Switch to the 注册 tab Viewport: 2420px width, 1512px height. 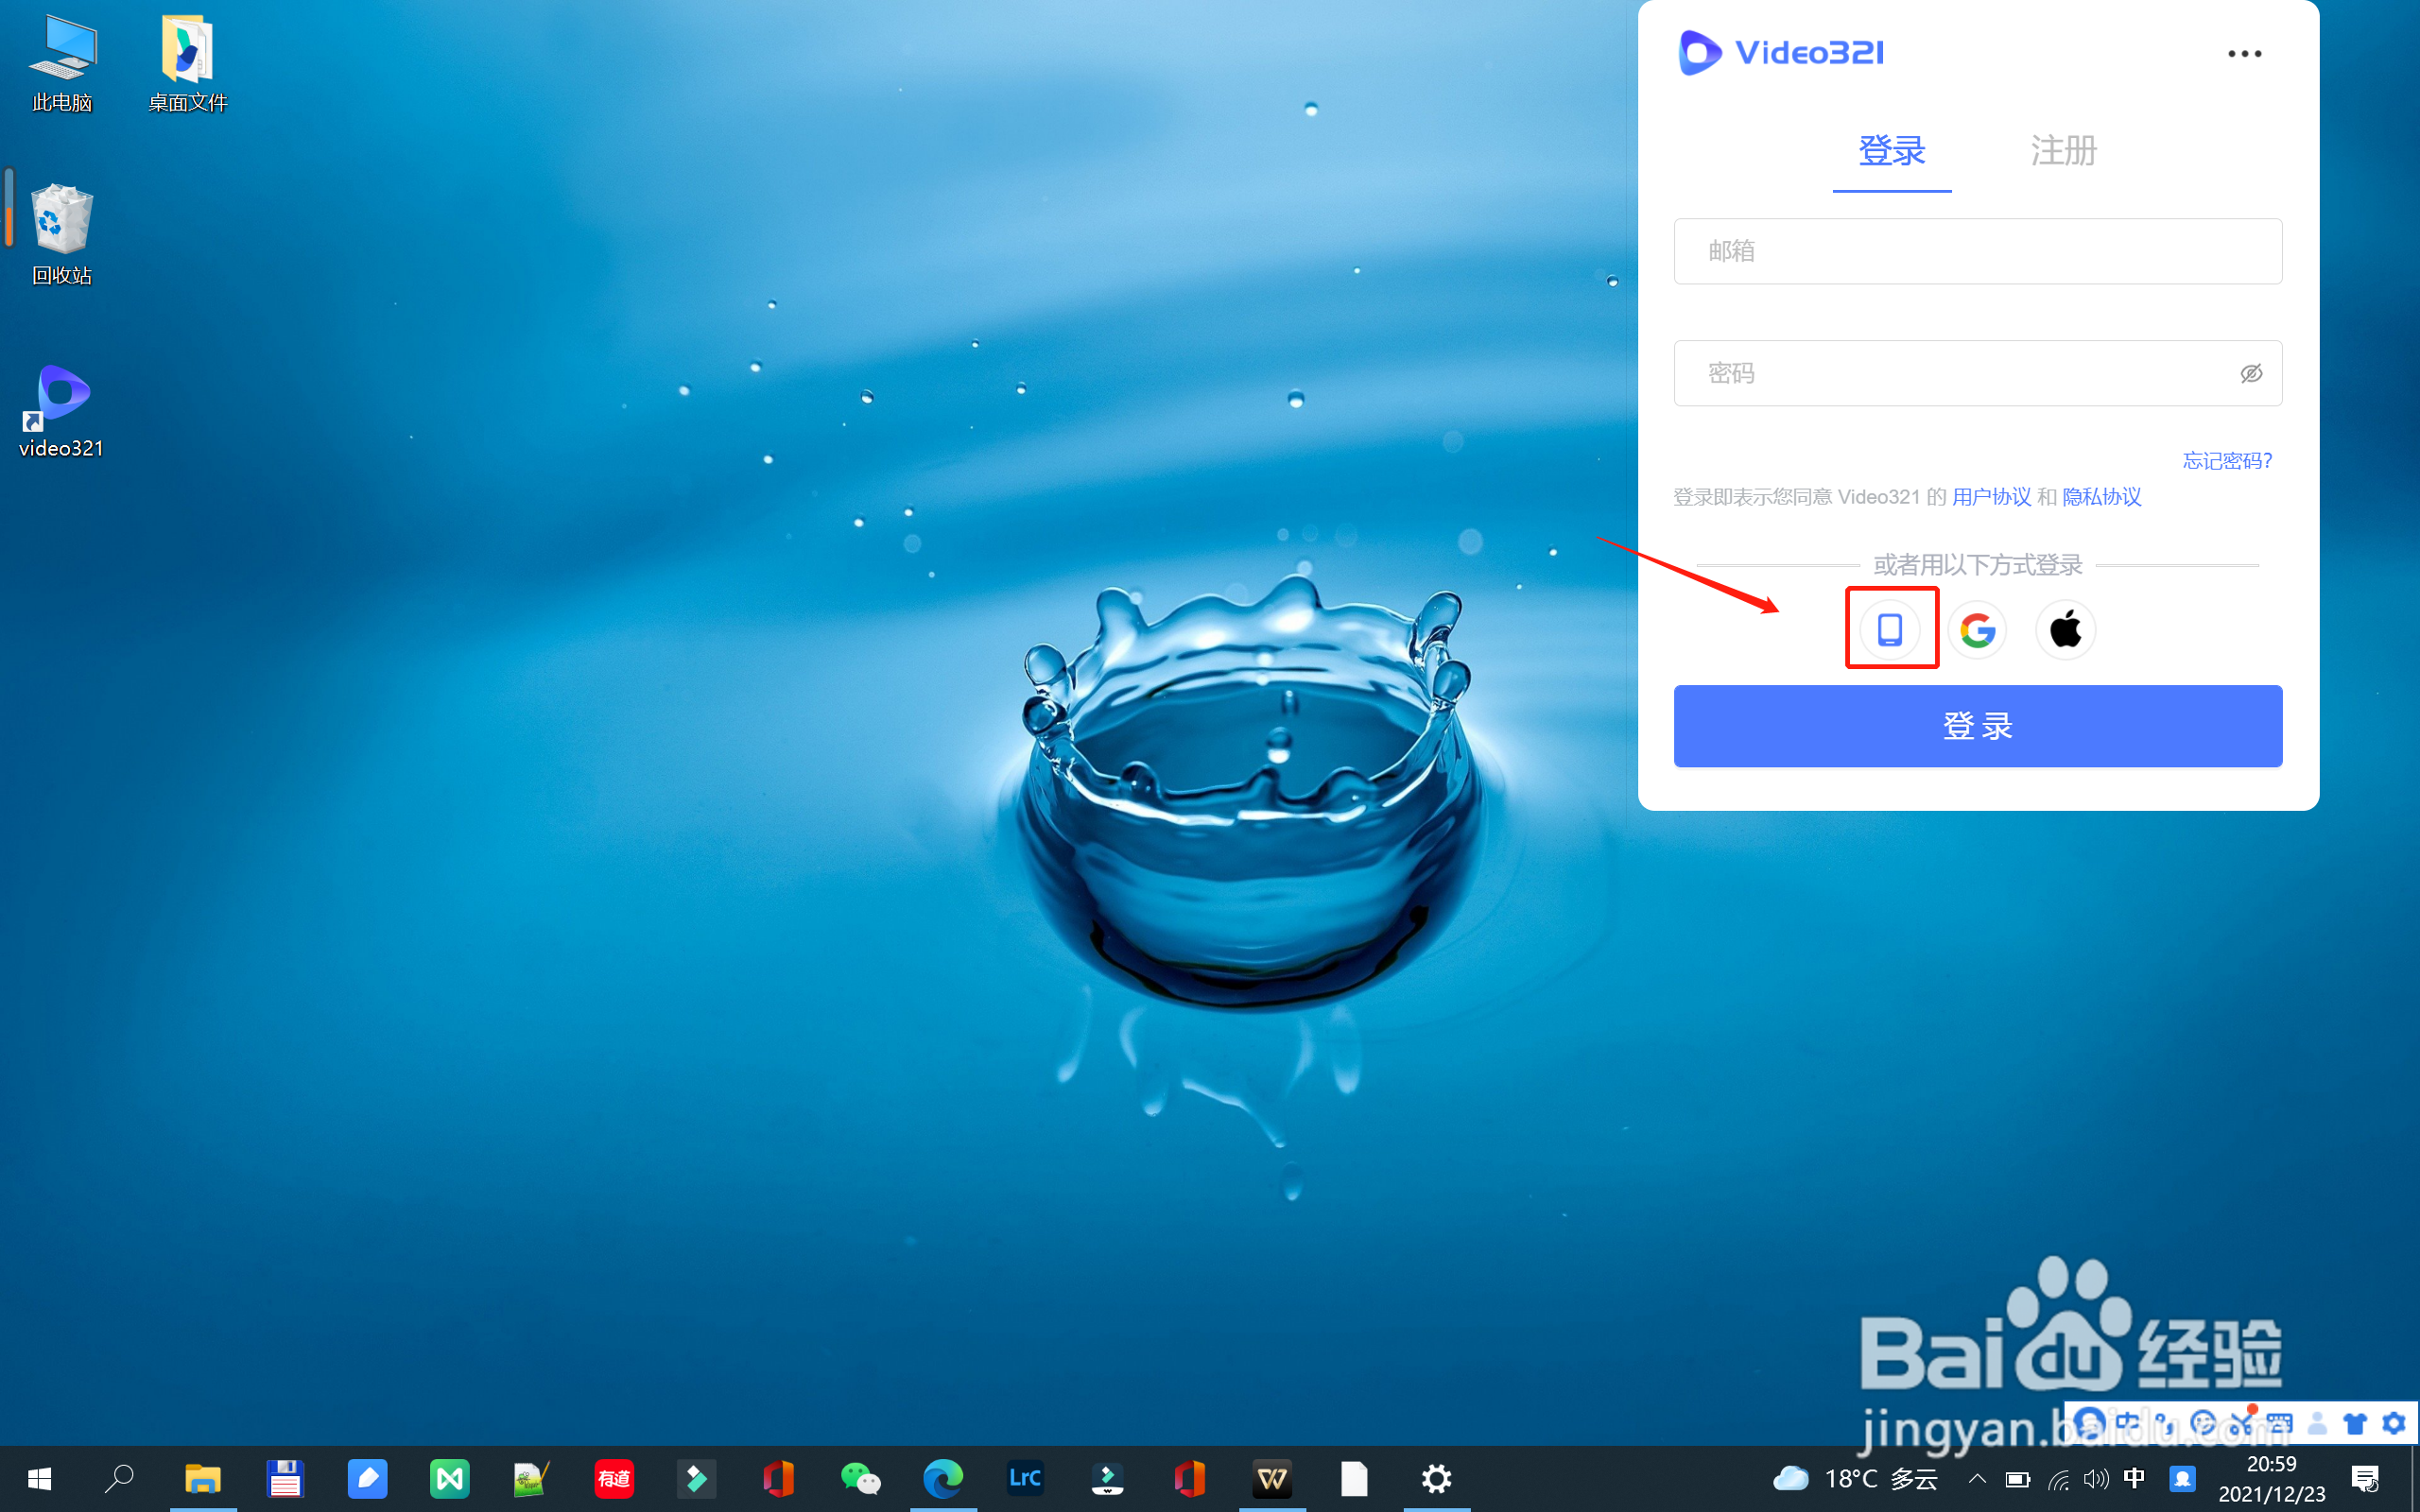pyautogui.click(x=2063, y=151)
